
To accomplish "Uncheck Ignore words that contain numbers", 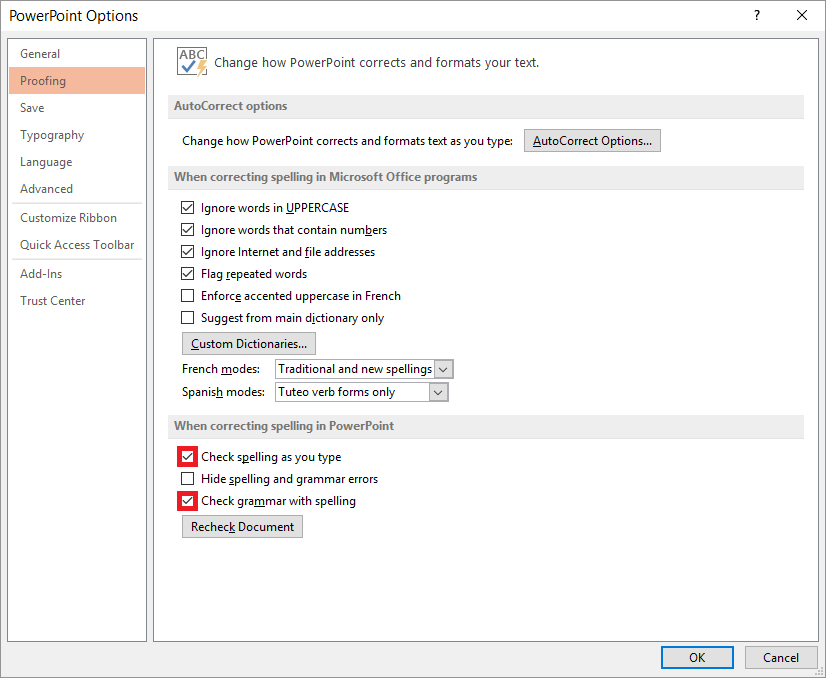I will pos(188,230).
